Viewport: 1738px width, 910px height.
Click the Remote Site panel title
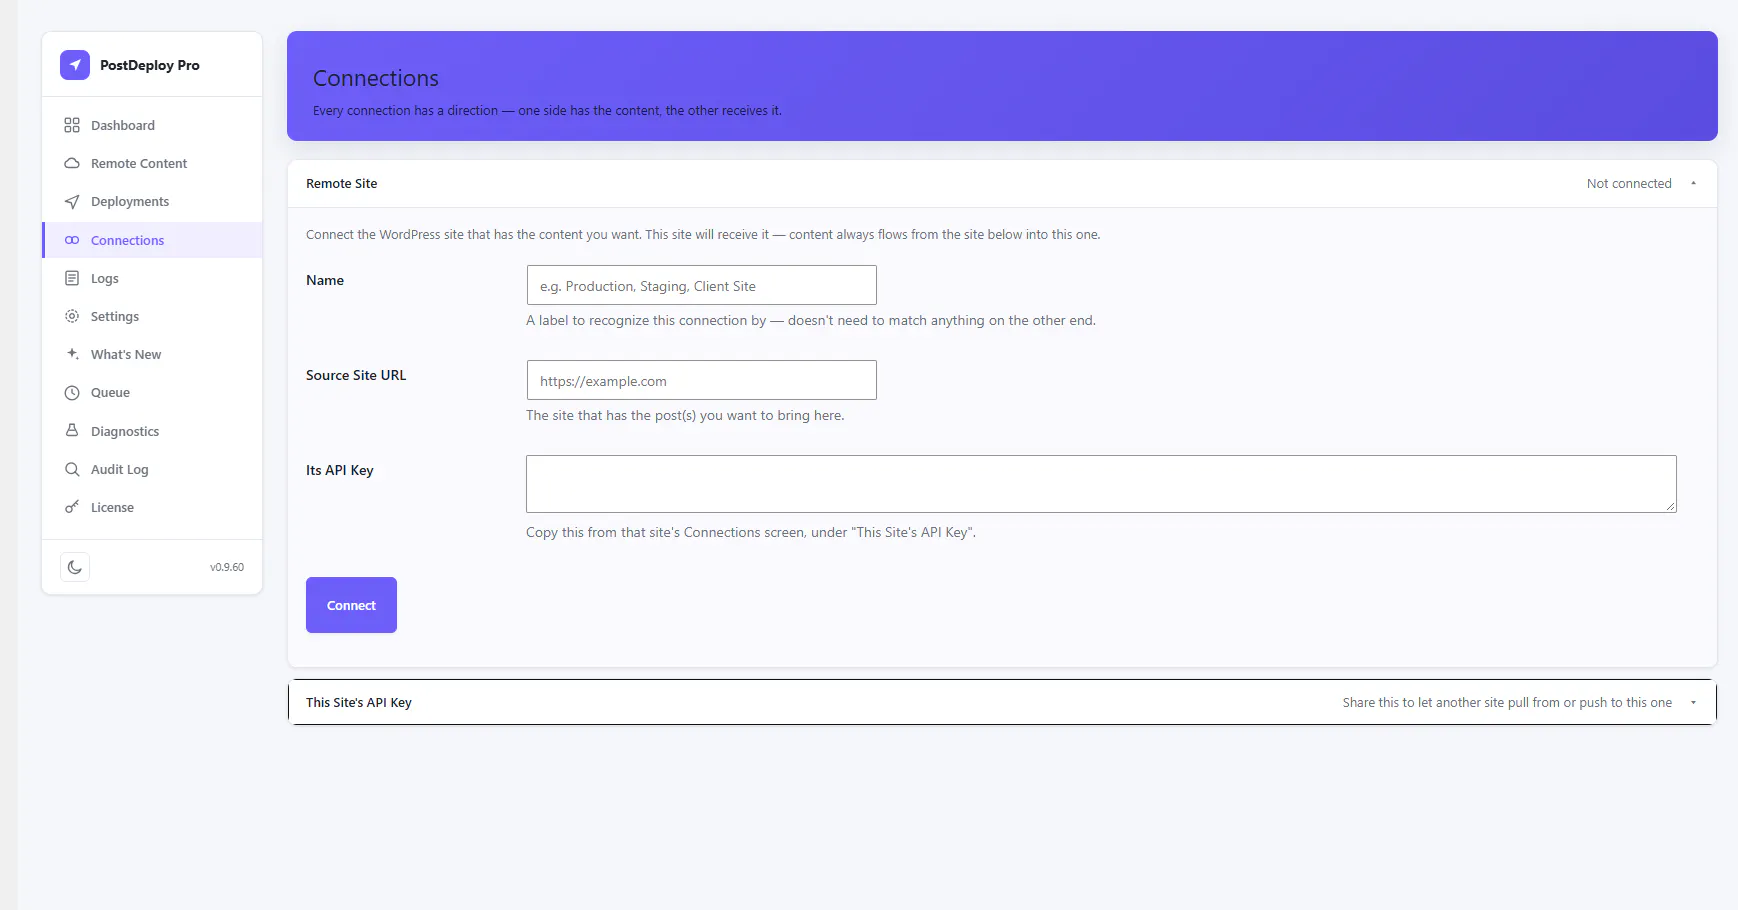(342, 183)
